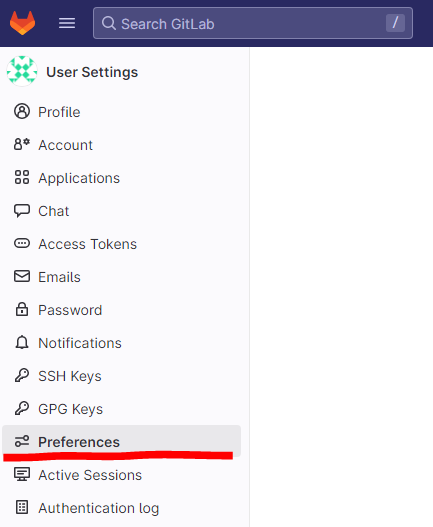
Task: Click the Emails envelope icon
Action: click(22, 276)
